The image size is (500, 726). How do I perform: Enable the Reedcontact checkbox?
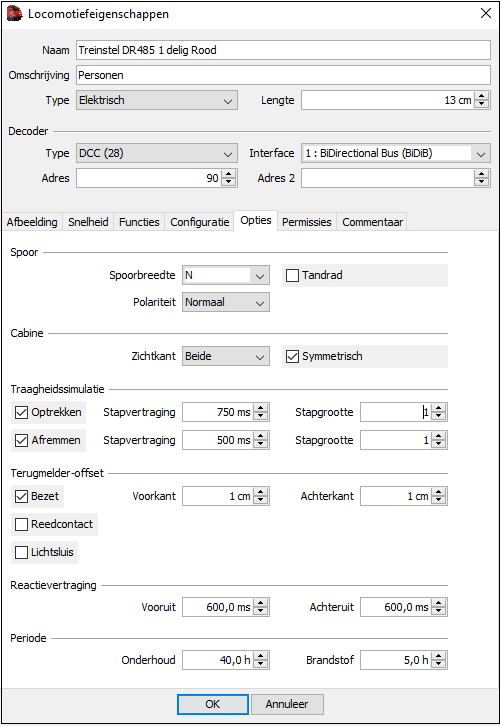coord(21,525)
